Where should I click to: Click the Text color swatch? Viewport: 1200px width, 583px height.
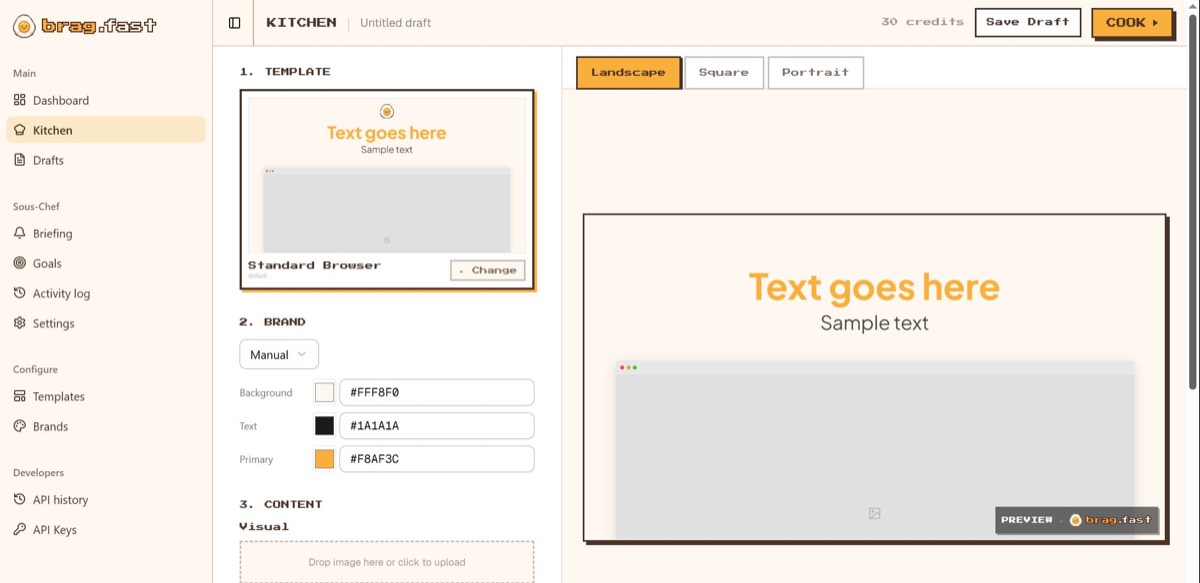point(324,426)
